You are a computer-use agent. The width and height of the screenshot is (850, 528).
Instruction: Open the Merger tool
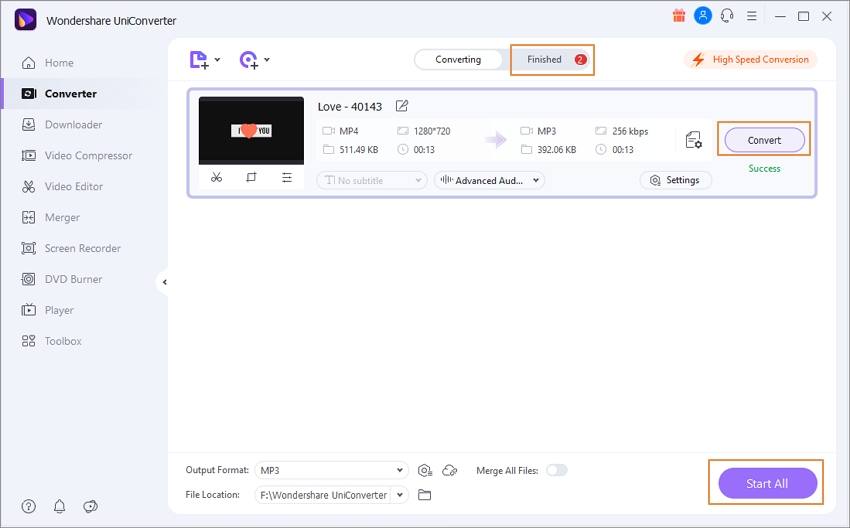pyautogui.click(x=50, y=217)
